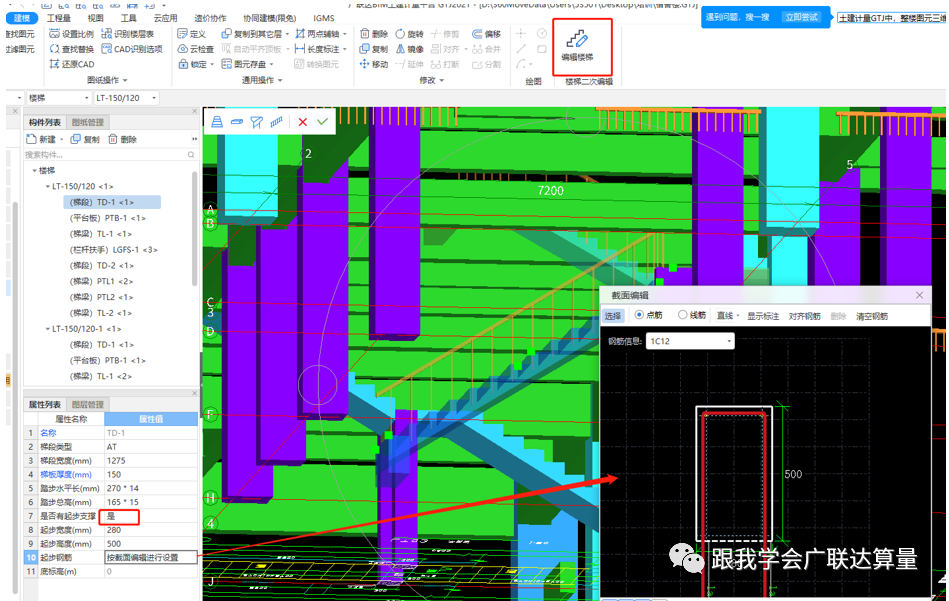This screenshot has height=601, width=949.
Task: Open the 工具 ribbon tab
Action: 128,18
